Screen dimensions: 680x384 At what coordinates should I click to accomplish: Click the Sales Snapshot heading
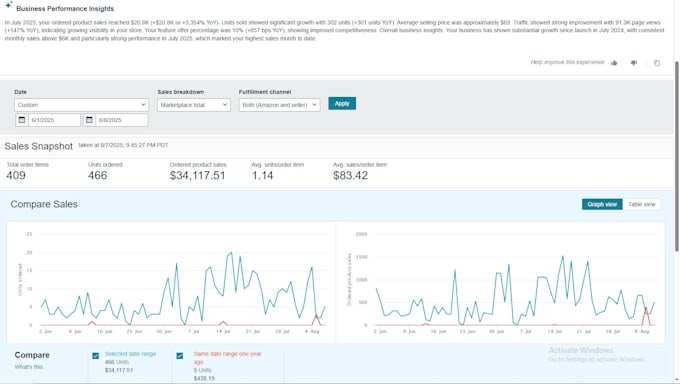[39, 147]
